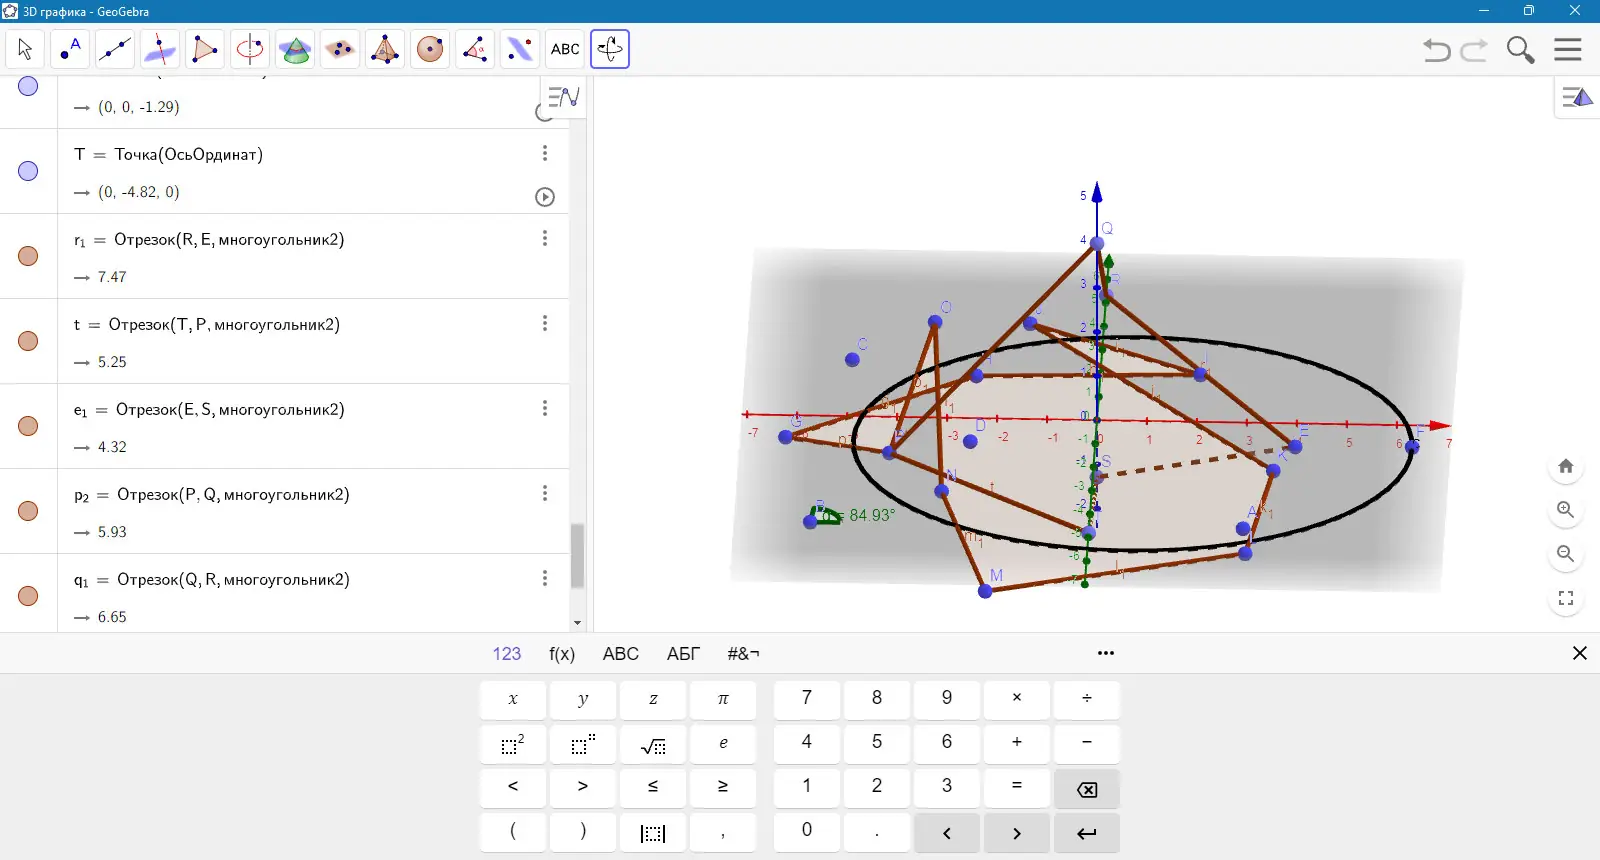Open keyboard more options ellipsis

pyautogui.click(x=1105, y=653)
